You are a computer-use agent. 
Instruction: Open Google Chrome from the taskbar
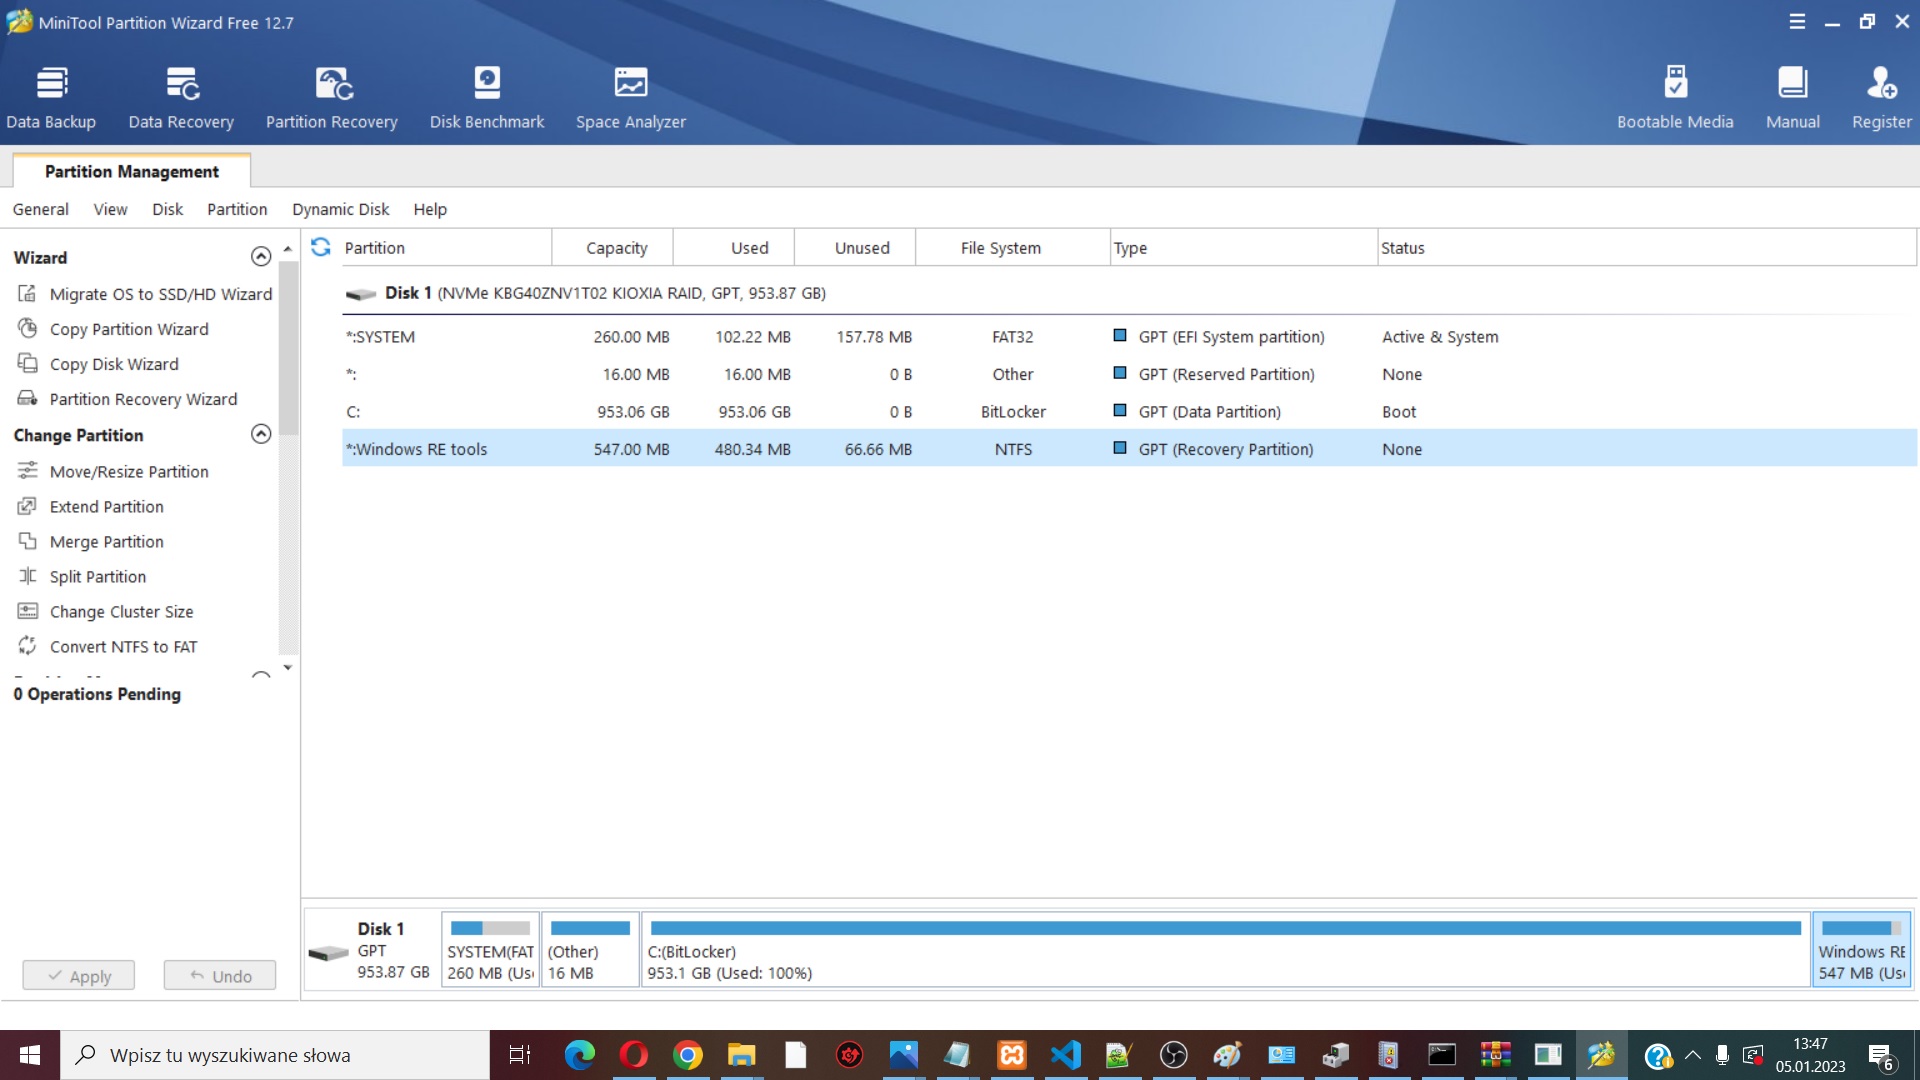[687, 1055]
